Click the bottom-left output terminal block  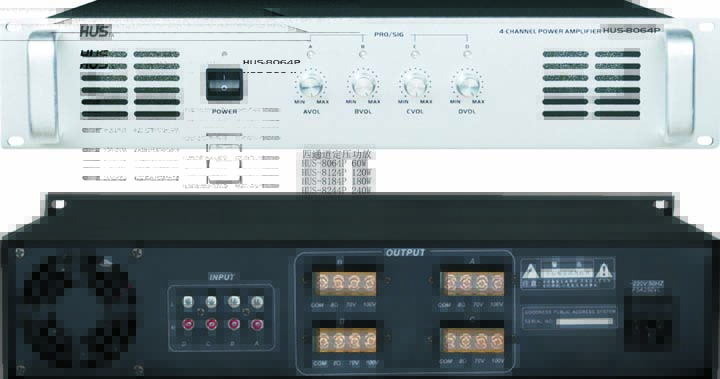coord(344,340)
